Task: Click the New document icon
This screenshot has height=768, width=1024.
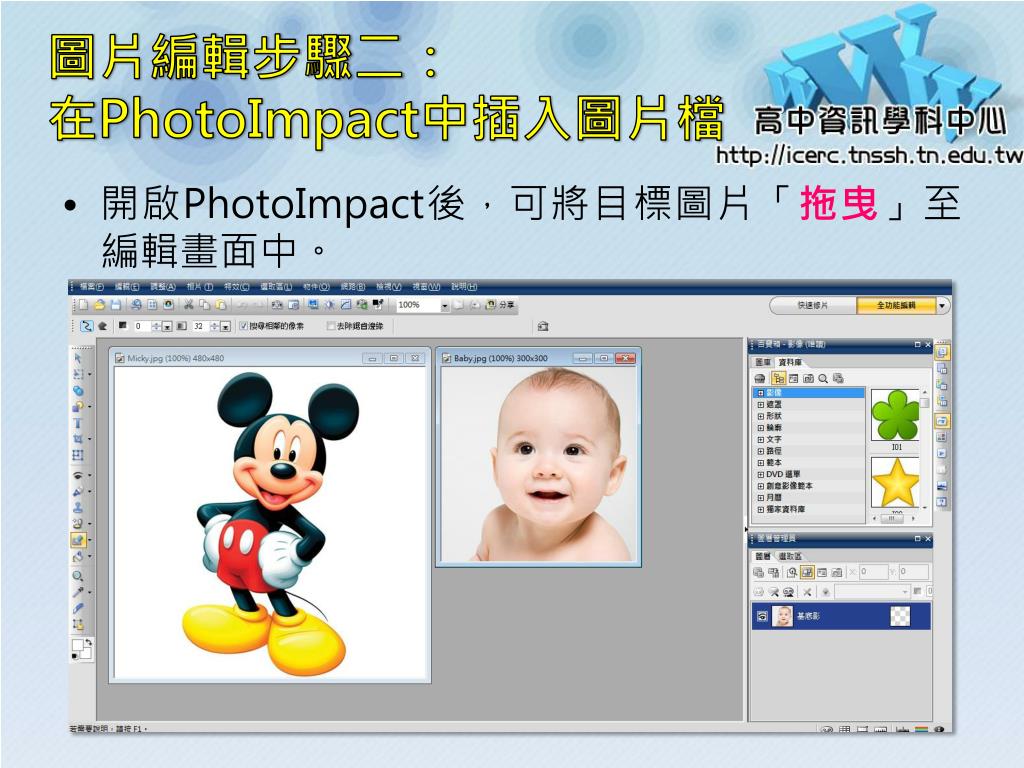Action: tap(83, 305)
